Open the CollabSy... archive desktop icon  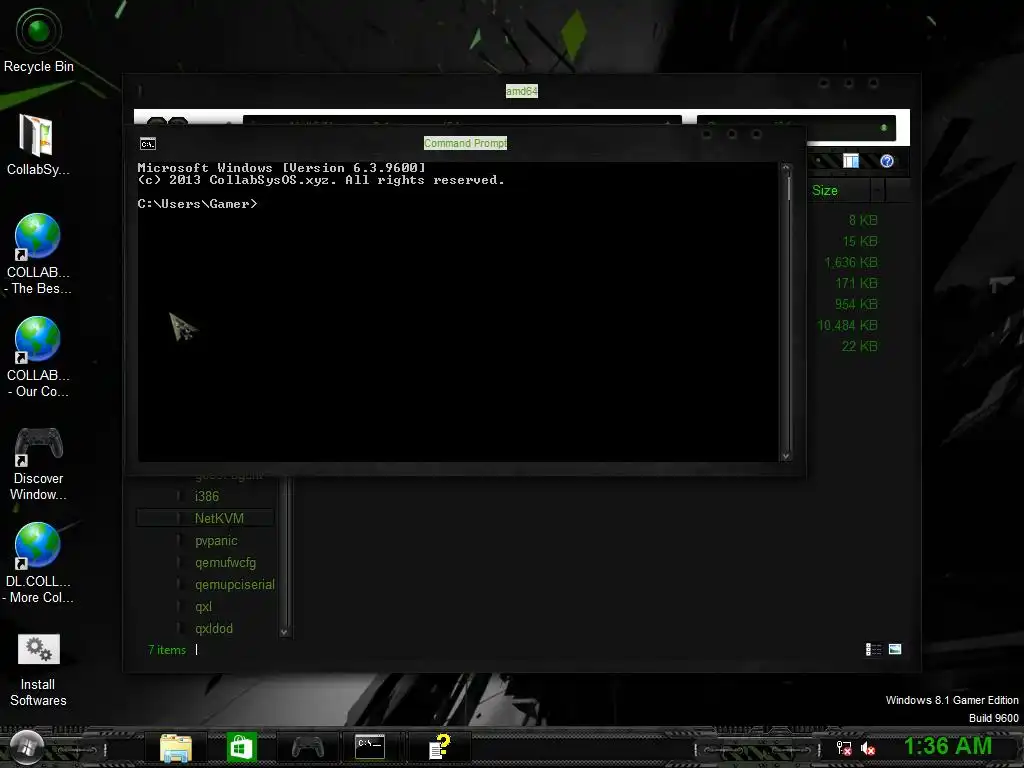pyautogui.click(x=38, y=144)
